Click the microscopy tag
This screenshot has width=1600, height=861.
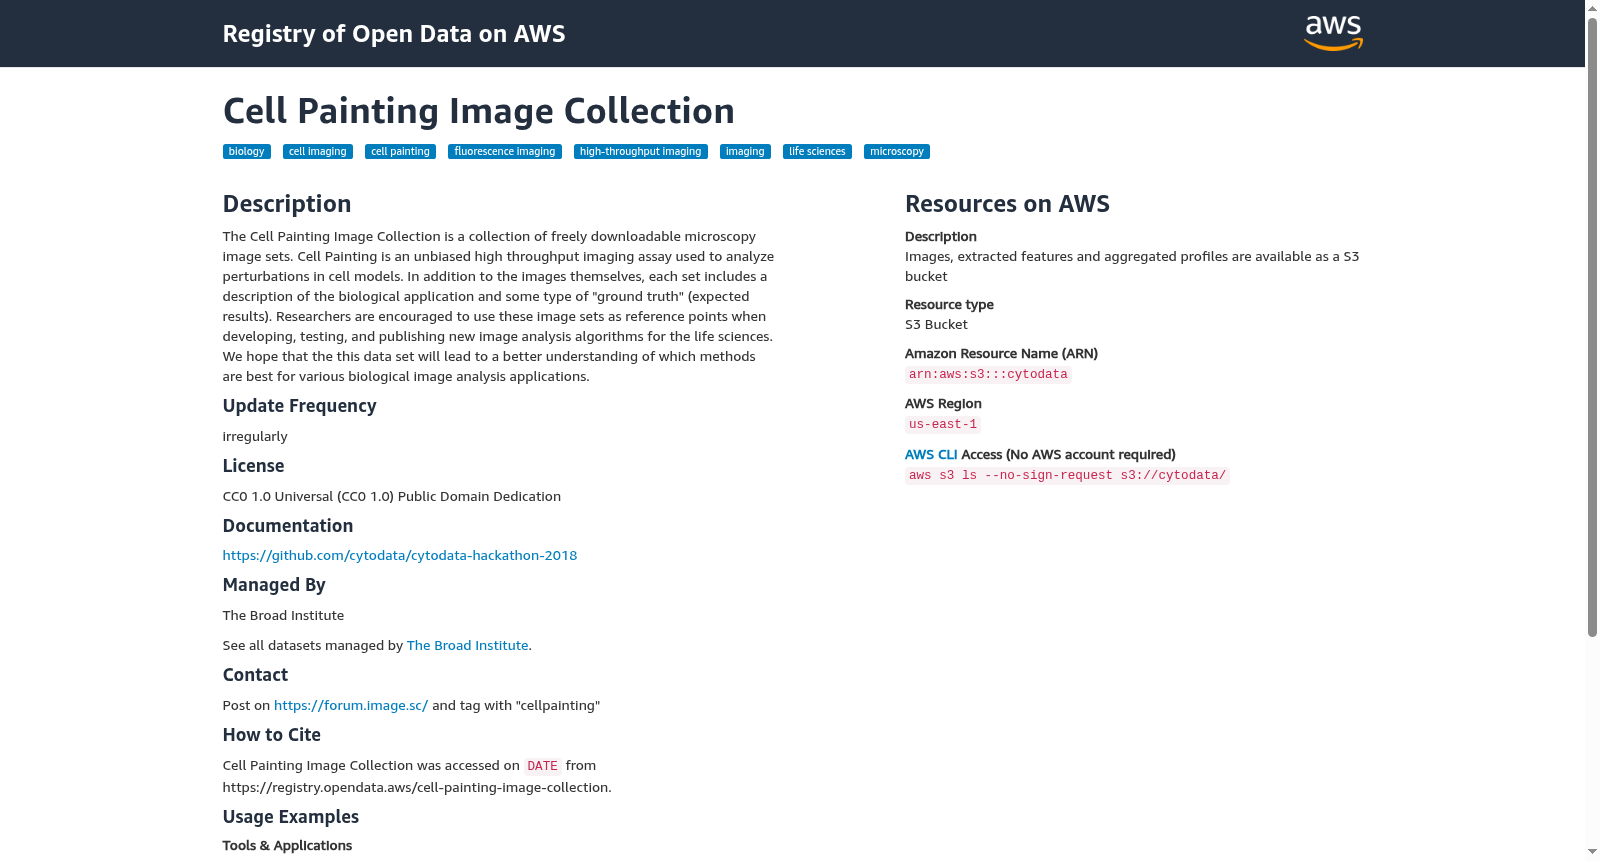897,152
